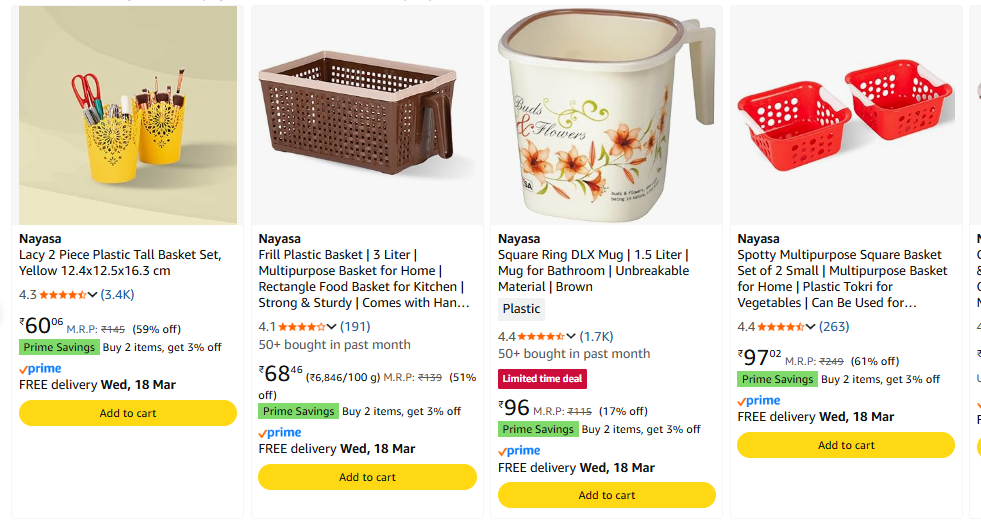The height and width of the screenshot is (524, 981).
Task: Add Frill Plastic Basket to cart
Action: tap(368, 477)
